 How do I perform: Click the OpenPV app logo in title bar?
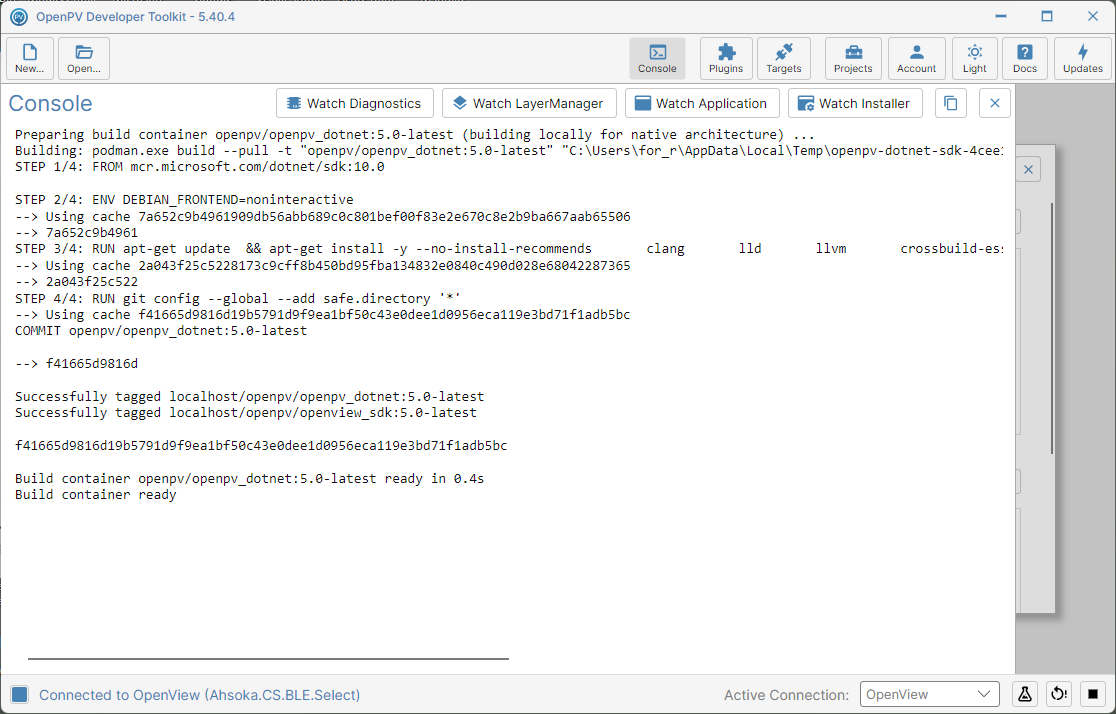pos(19,16)
